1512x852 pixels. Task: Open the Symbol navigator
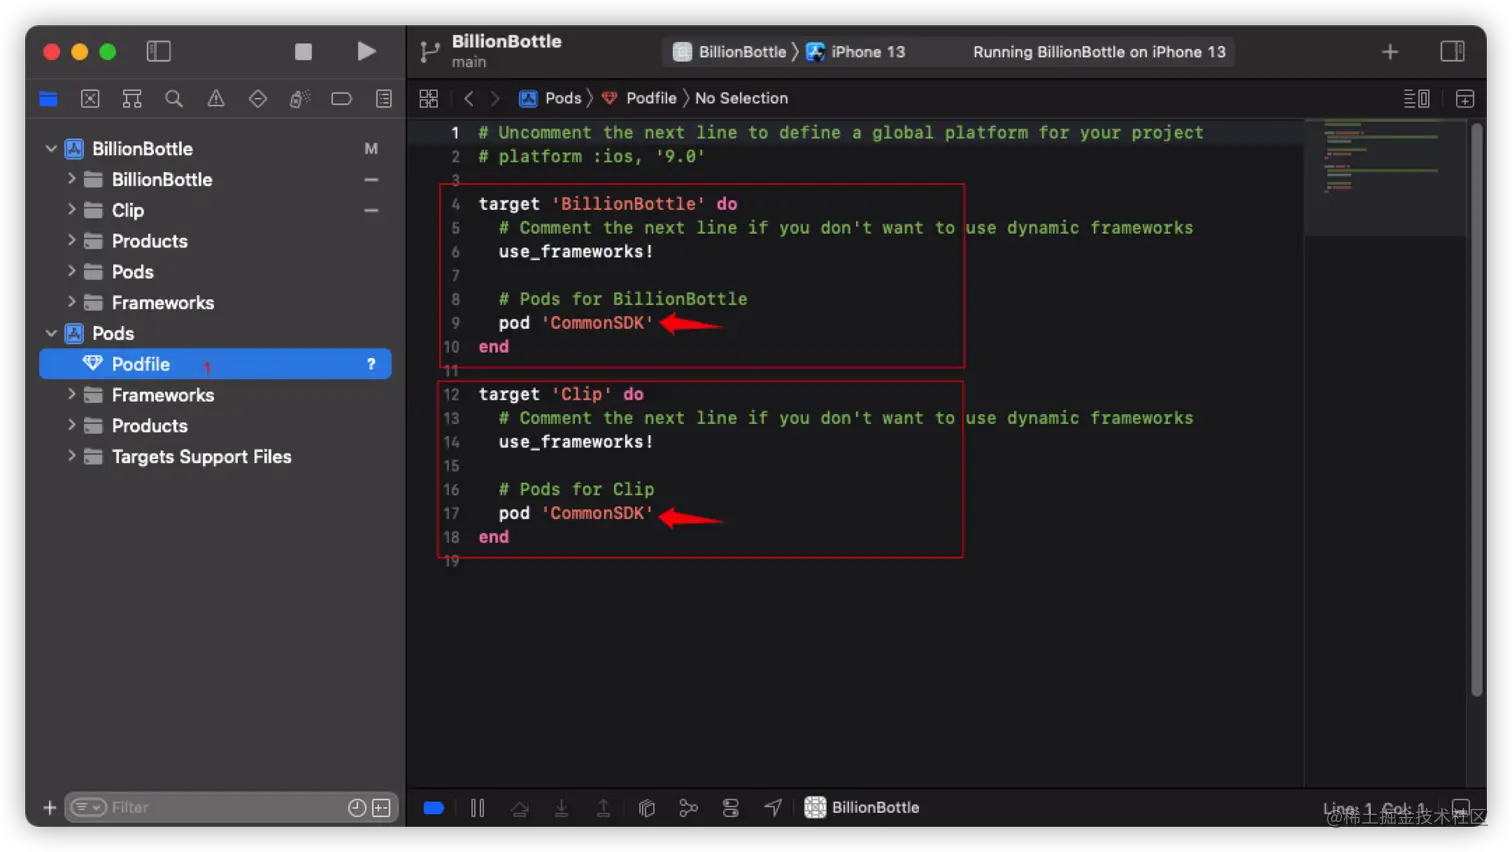point(132,98)
